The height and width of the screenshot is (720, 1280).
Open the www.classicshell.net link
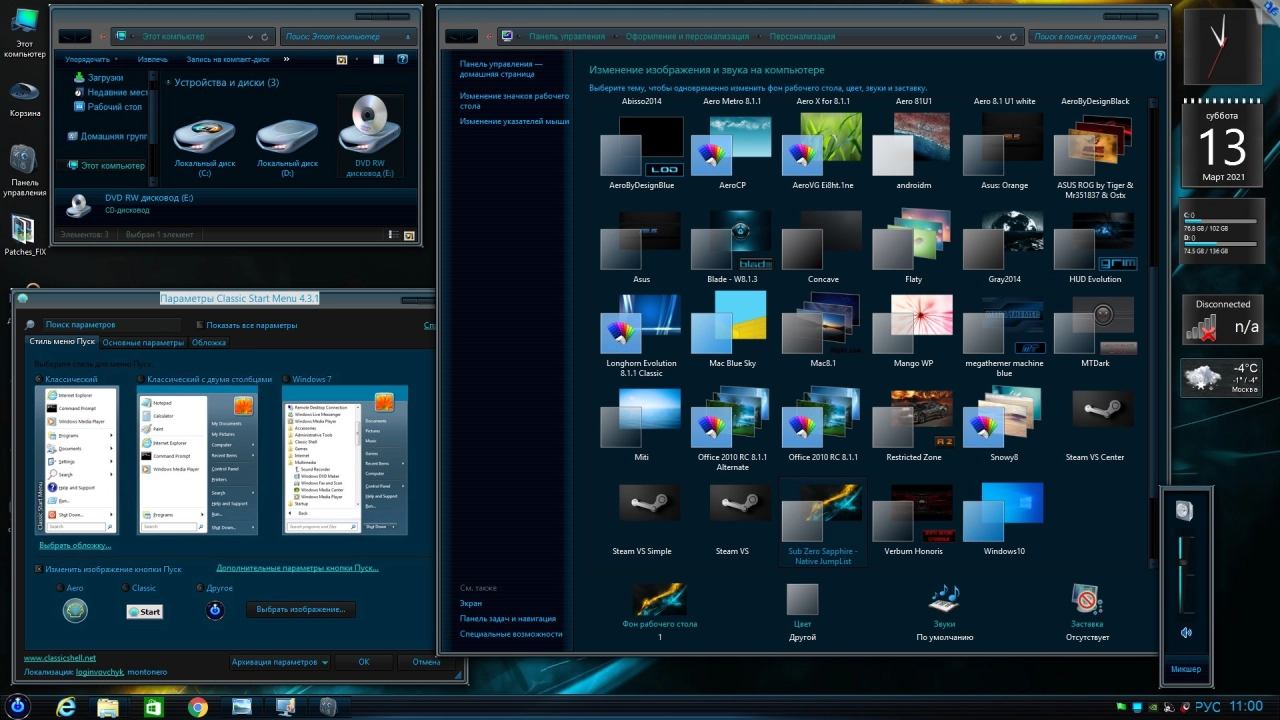pyautogui.click(x=60, y=658)
